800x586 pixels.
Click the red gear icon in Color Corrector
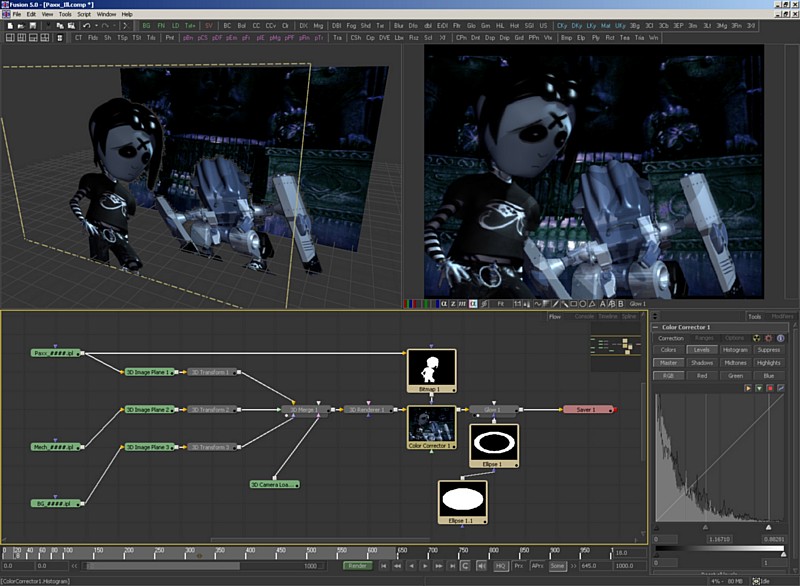768,338
